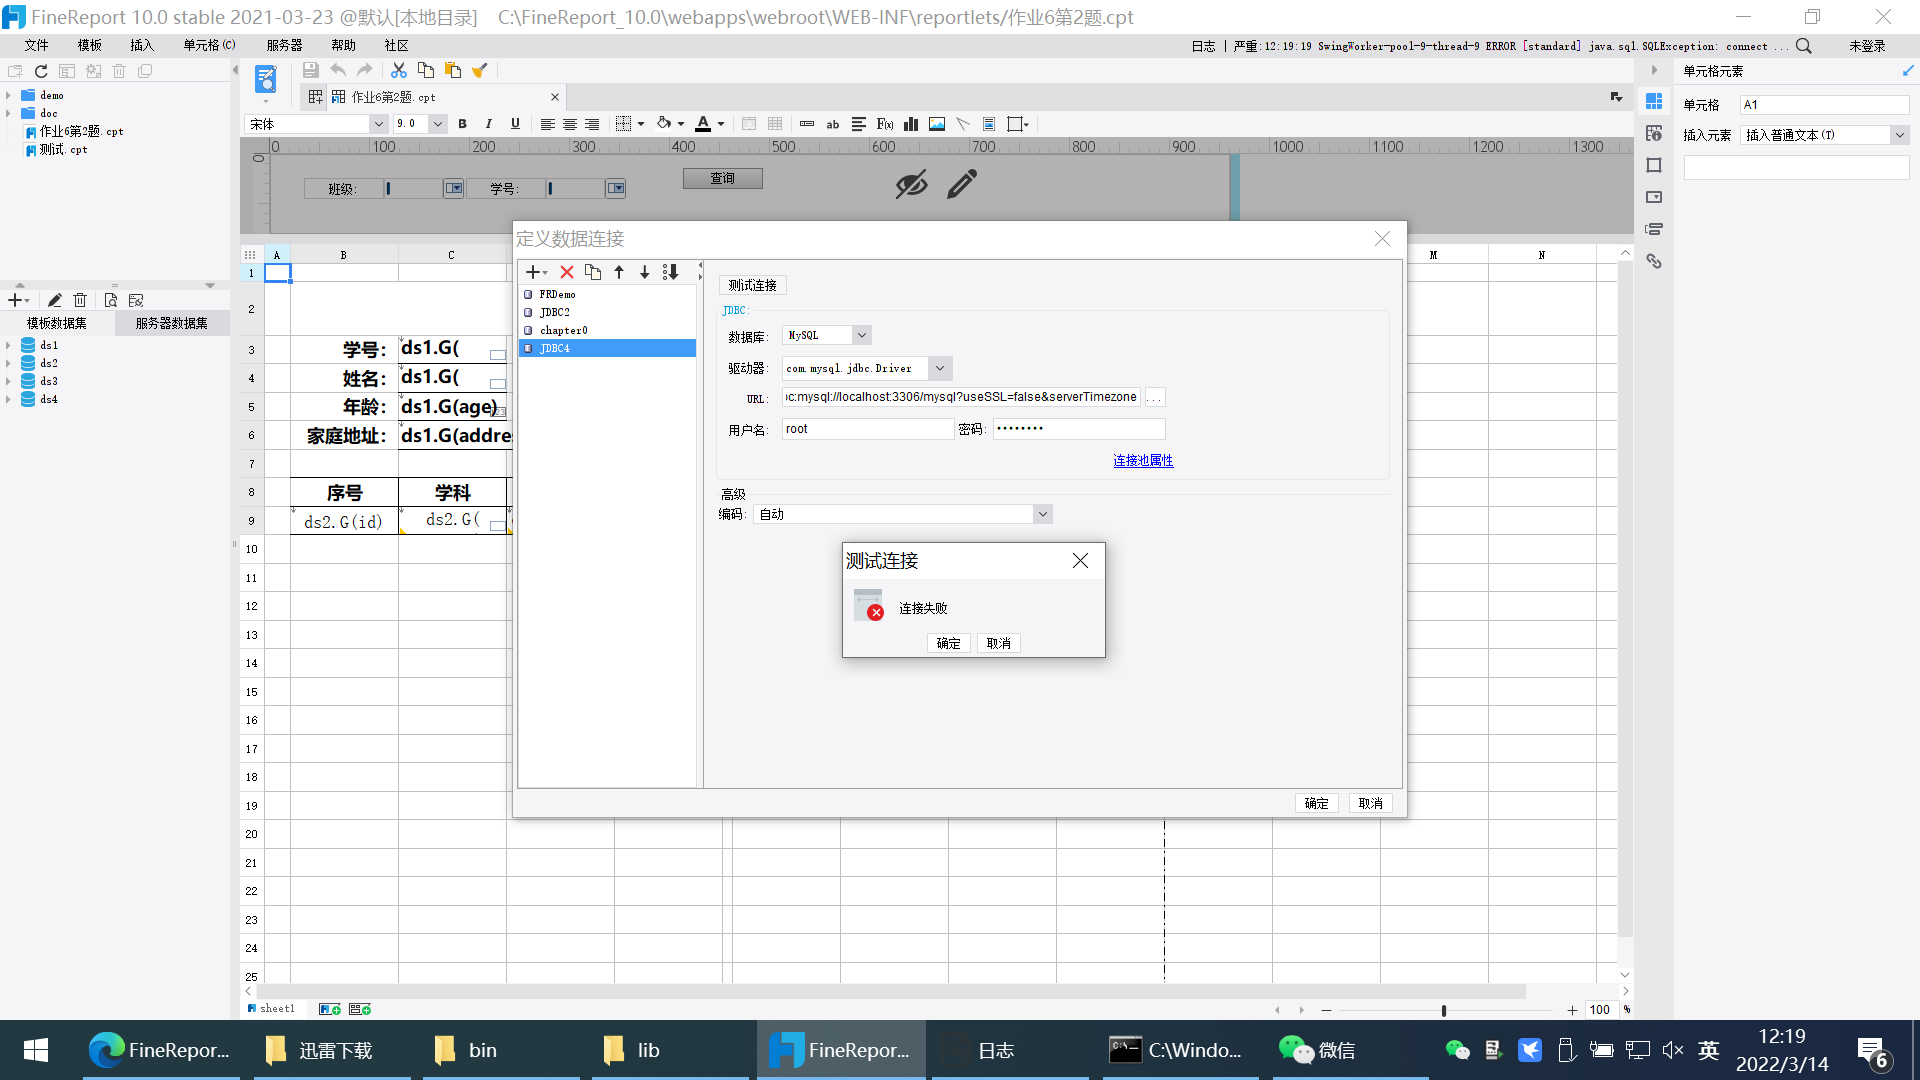
Task: Click the cell border style icon
Action: 624,124
